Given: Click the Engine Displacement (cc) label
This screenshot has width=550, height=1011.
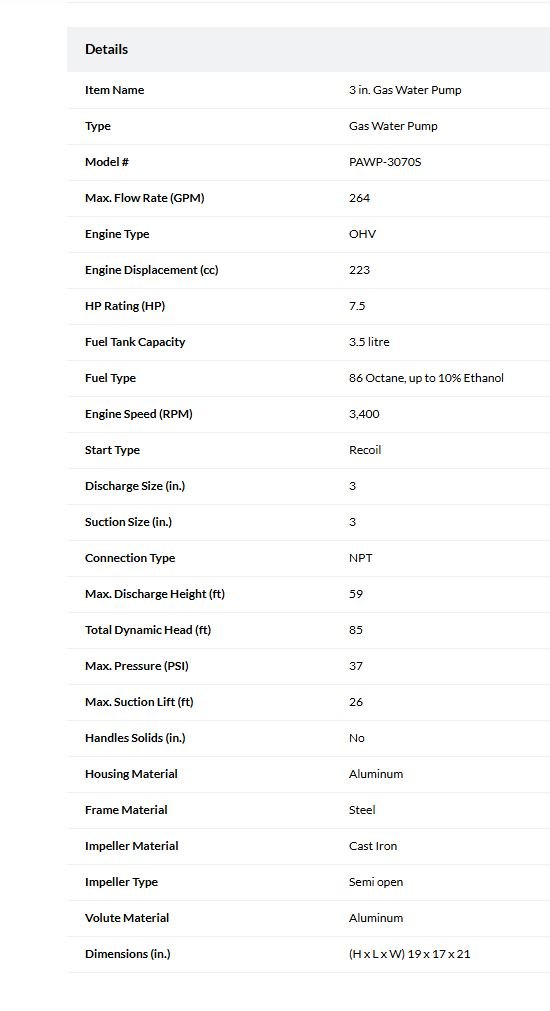Looking at the screenshot, I should [x=152, y=270].
